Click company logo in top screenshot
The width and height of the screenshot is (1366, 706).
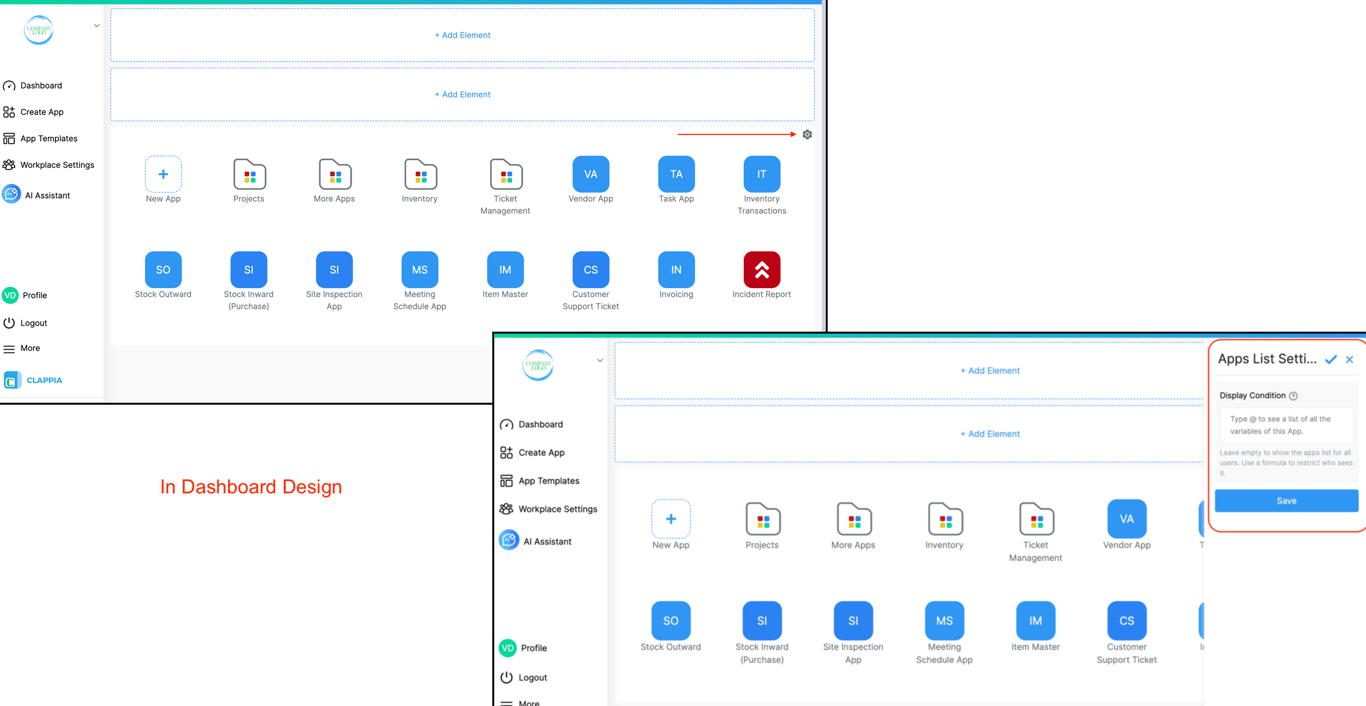[x=39, y=30]
